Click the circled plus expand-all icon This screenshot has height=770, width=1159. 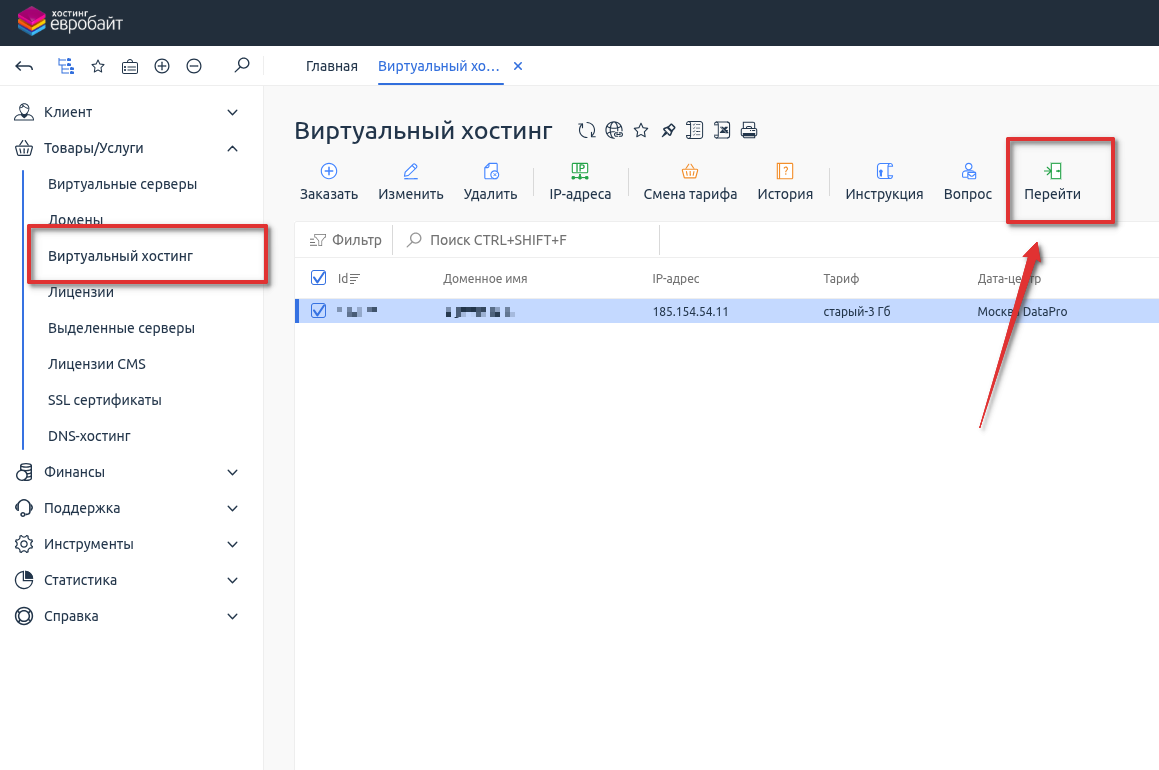click(x=162, y=67)
